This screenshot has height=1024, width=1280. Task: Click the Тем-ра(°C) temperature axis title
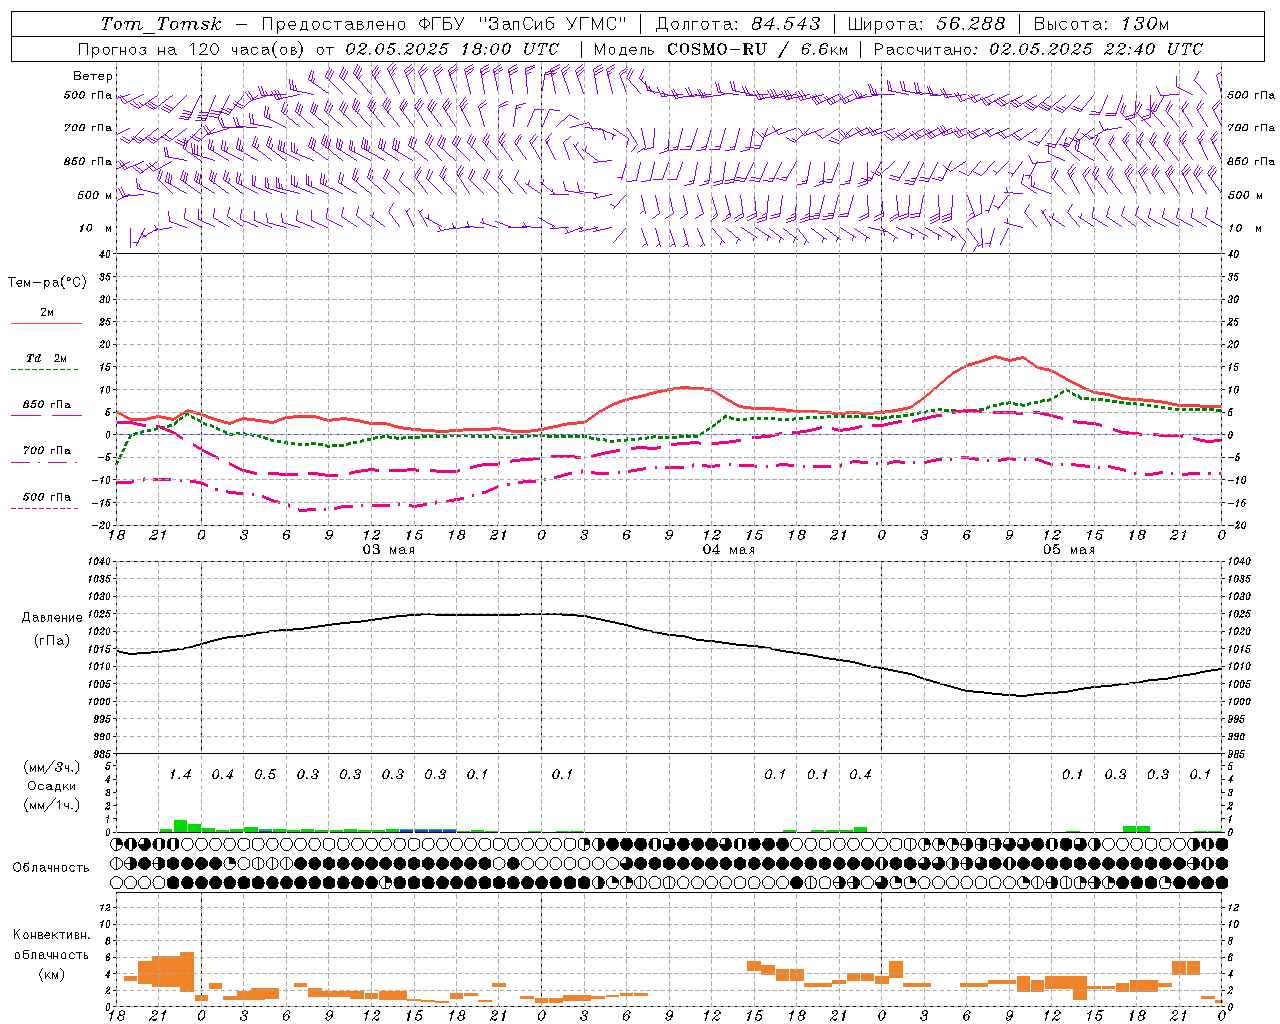(x=47, y=283)
